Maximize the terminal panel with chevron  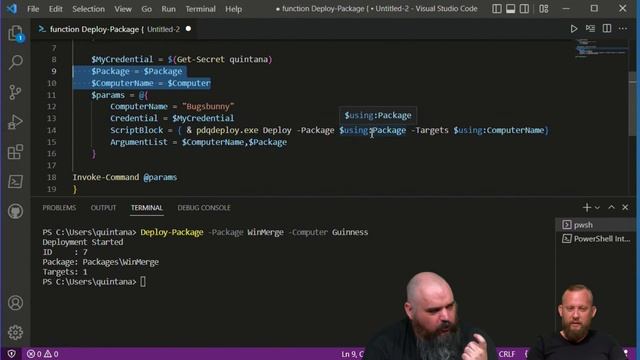[611, 207]
